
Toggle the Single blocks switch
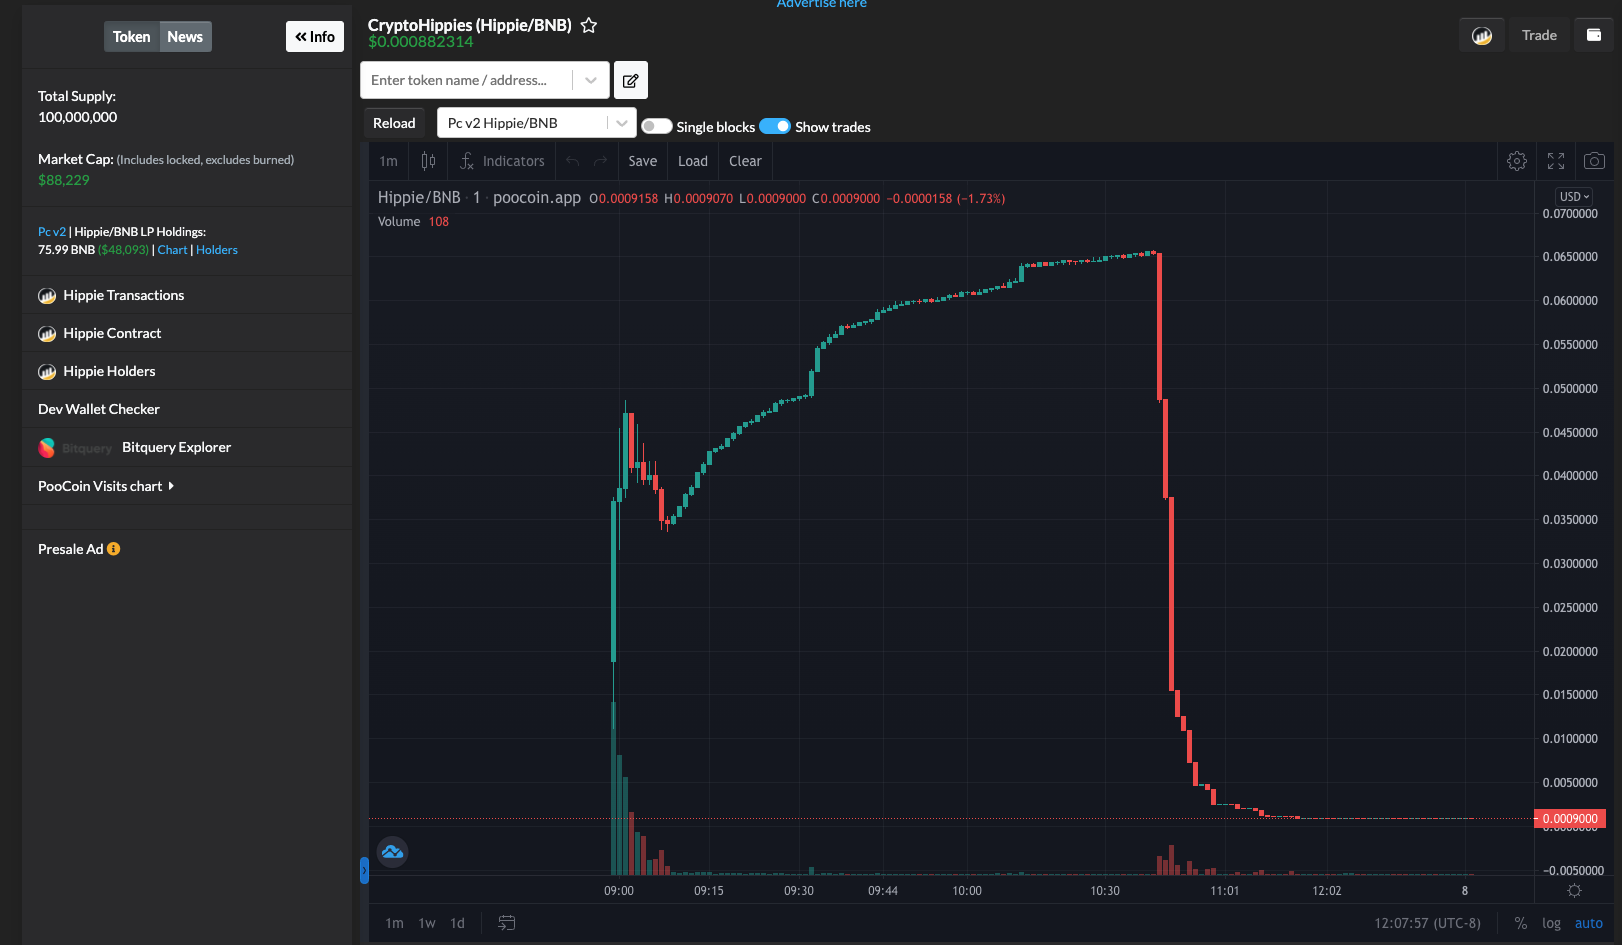656,126
